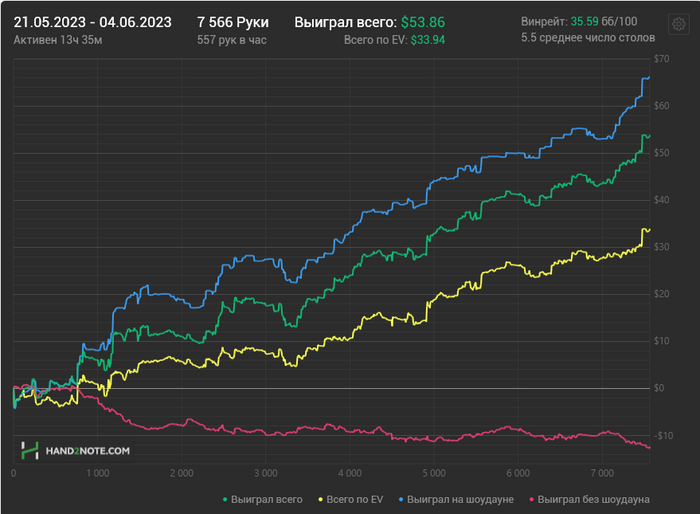Image resolution: width=700 pixels, height=514 pixels.
Task: Click the total winnings value $53.86
Action: click(x=423, y=22)
